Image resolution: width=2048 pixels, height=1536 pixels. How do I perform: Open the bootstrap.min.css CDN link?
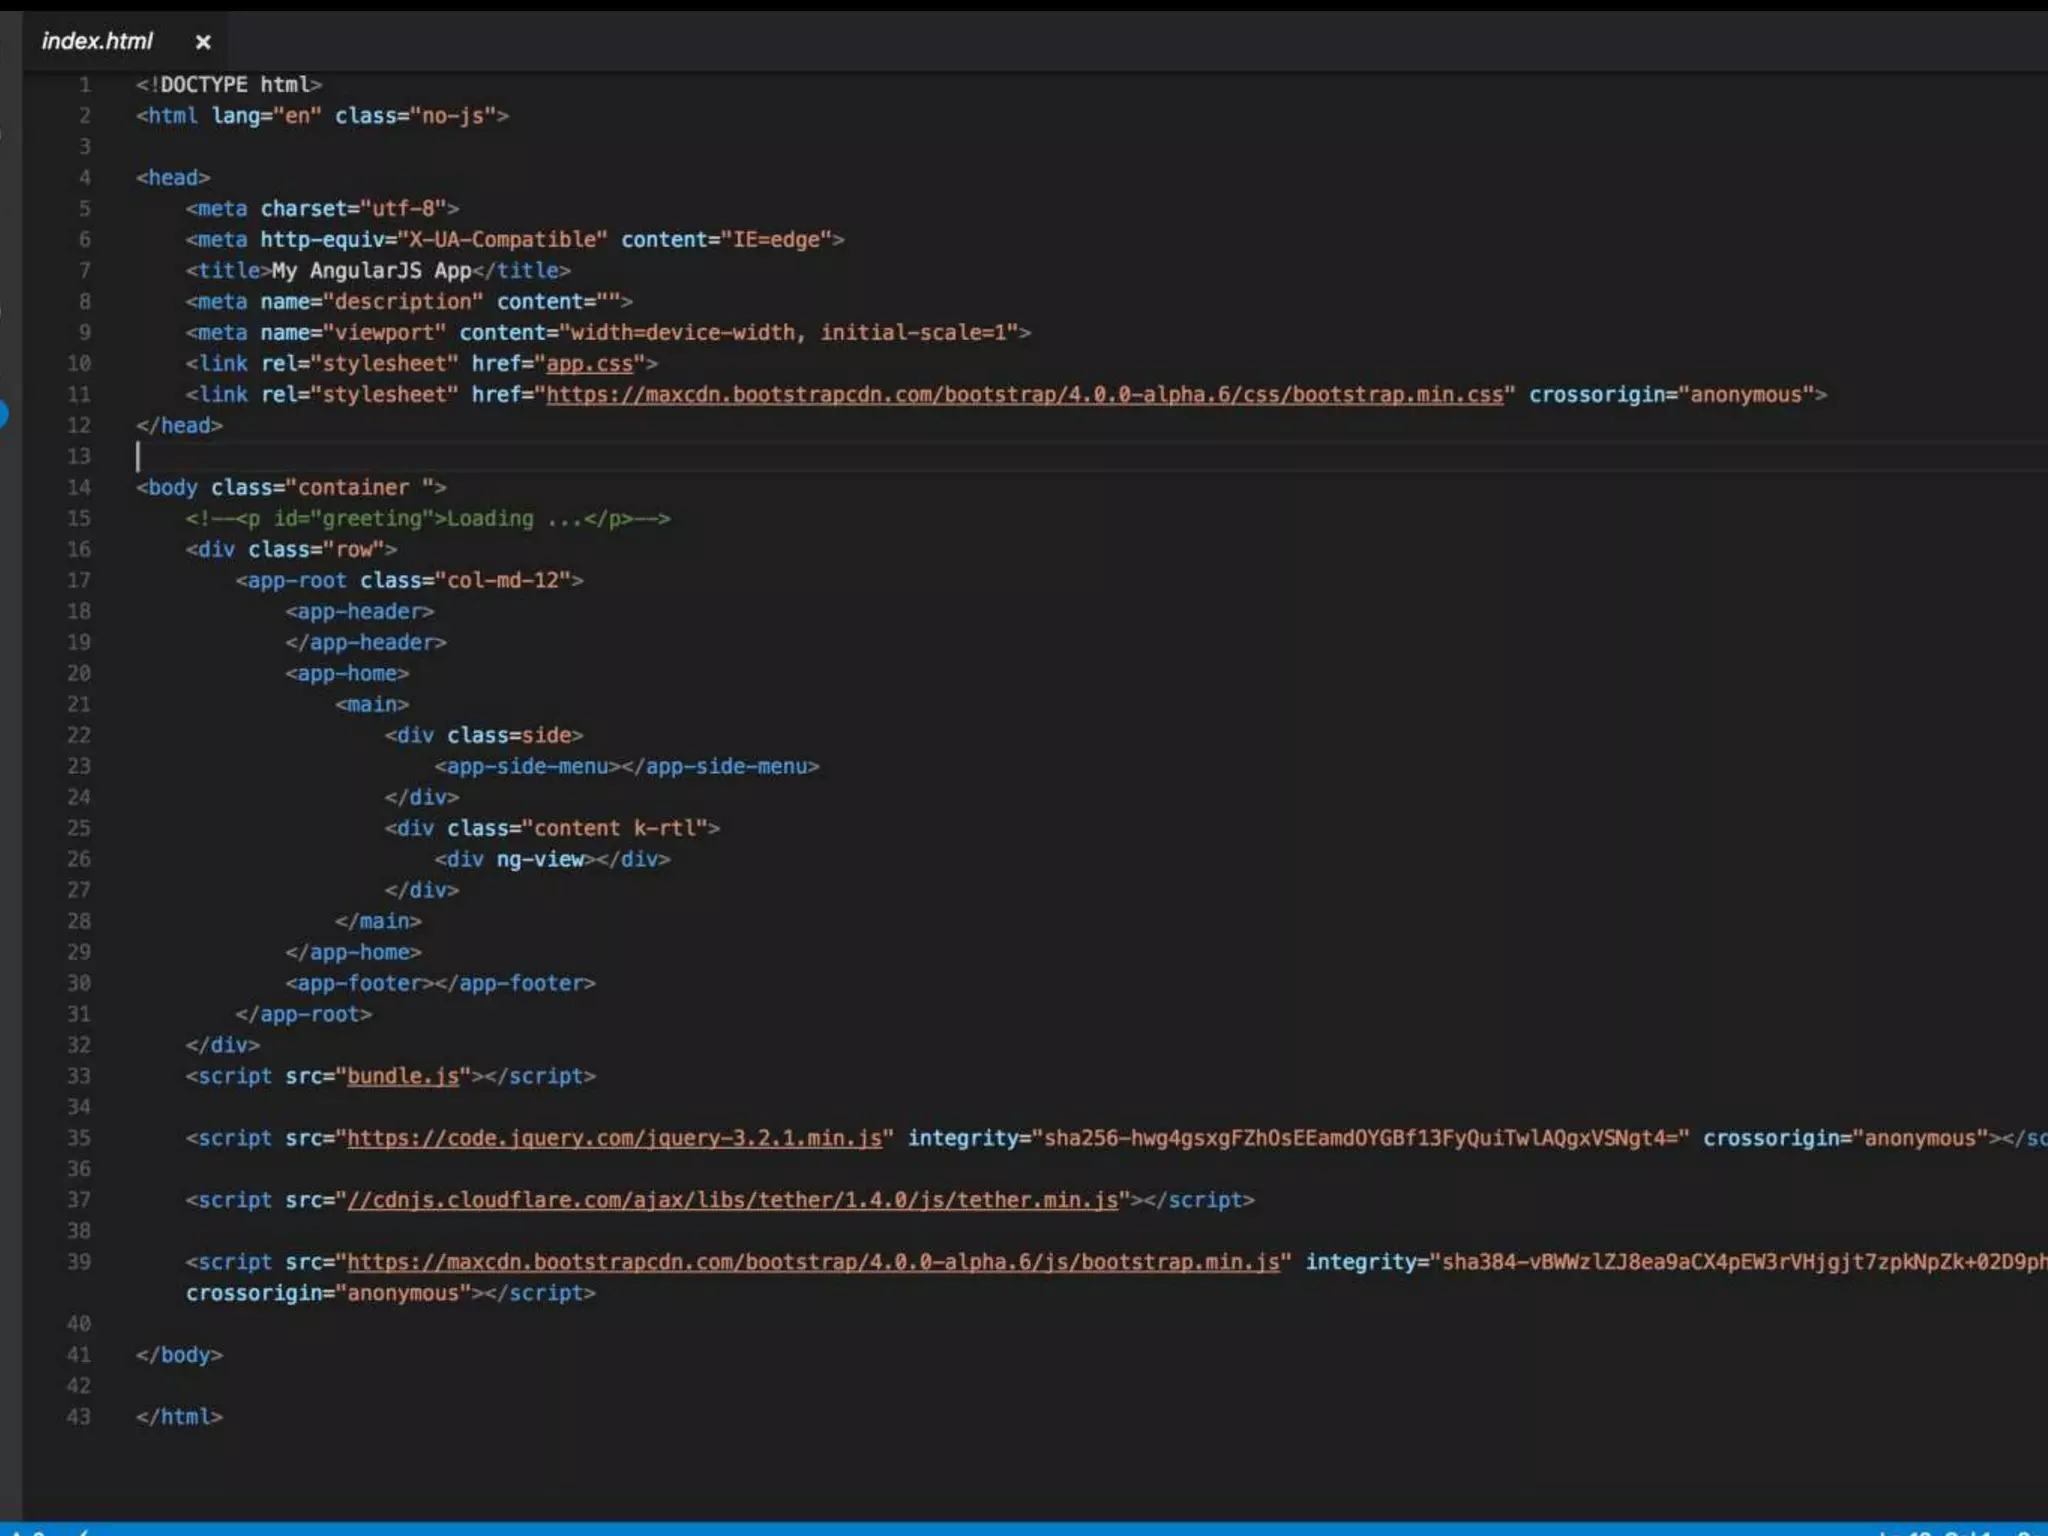(1024, 395)
